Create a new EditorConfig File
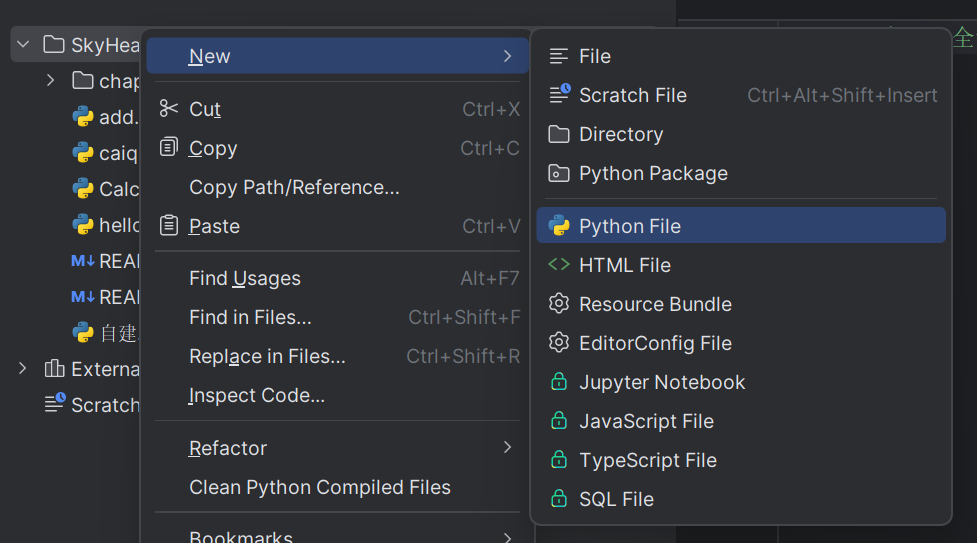977x543 pixels. coord(741,343)
